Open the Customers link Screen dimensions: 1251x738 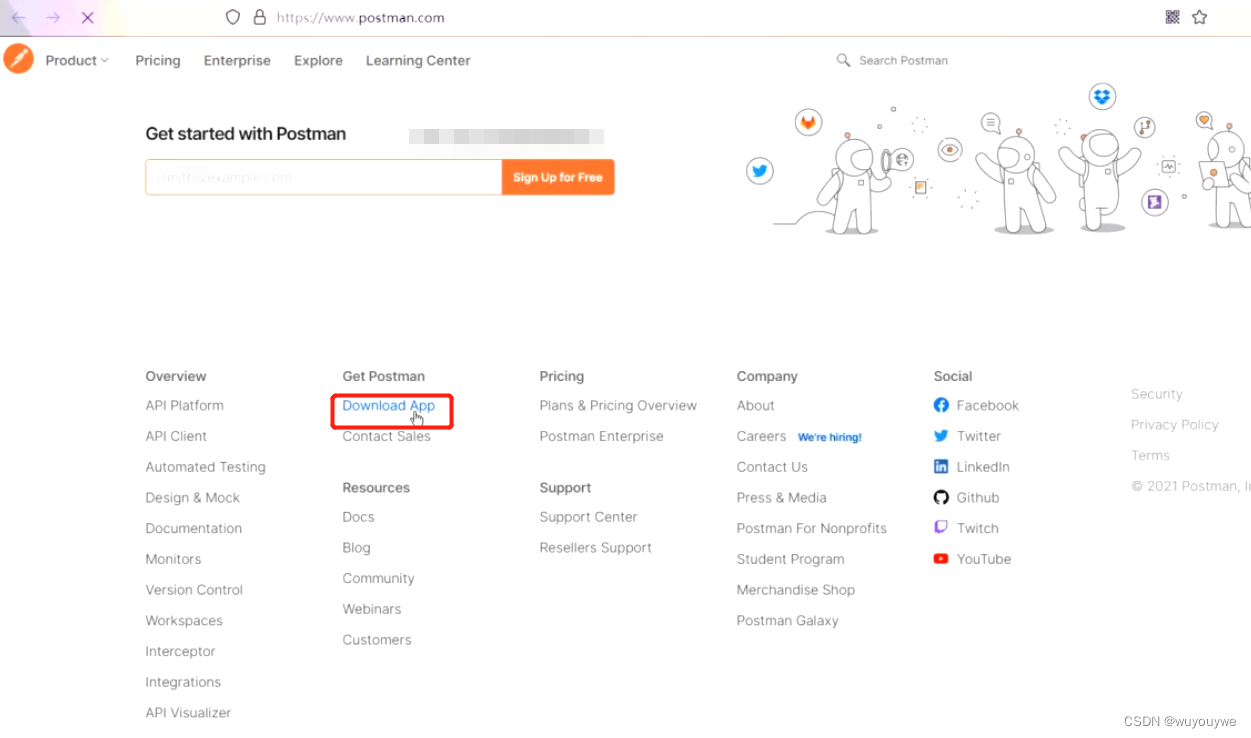tap(377, 640)
